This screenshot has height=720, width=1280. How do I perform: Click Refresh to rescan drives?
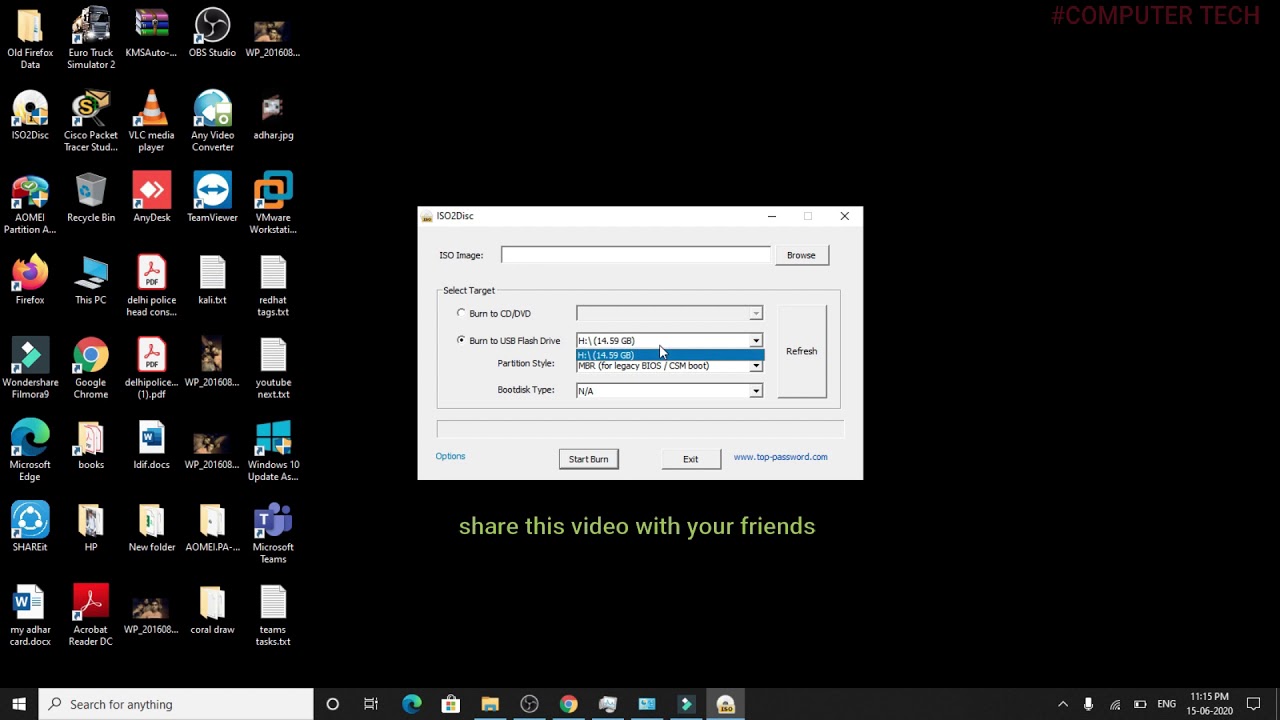pyautogui.click(x=802, y=351)
